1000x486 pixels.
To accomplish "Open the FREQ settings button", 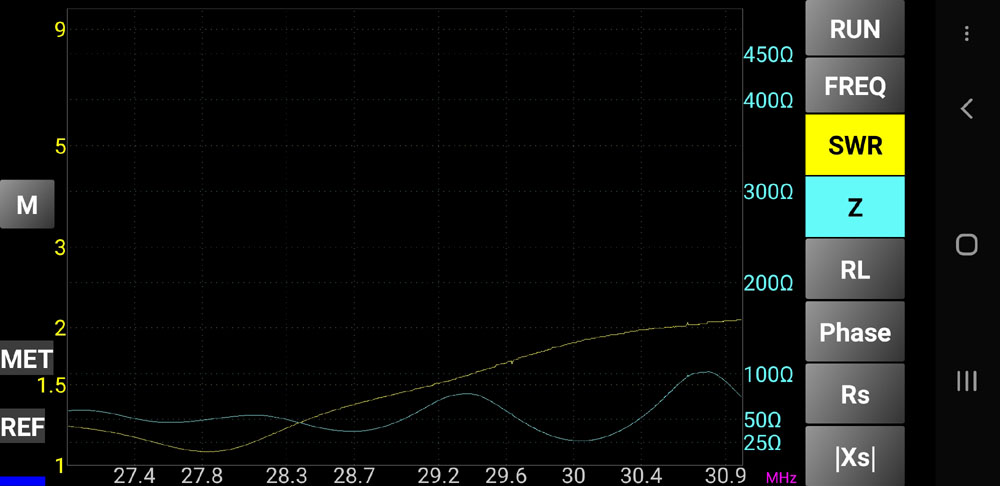I will 855,85.
